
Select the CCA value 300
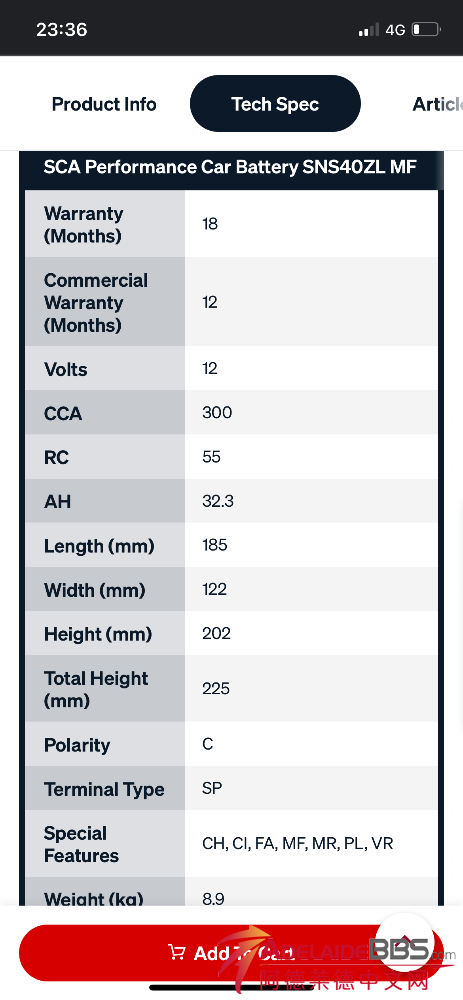pyautogui.click(x=217, y=413)
